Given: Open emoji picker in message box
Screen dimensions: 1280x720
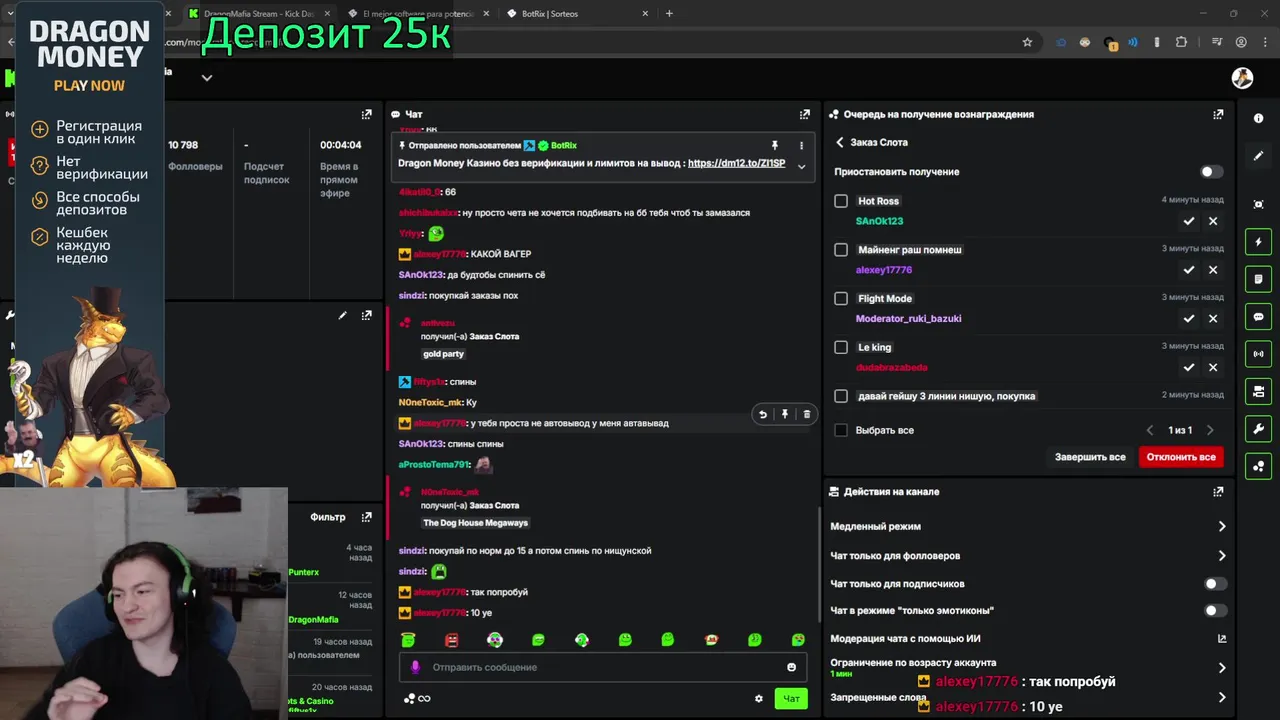Looking at the screenshot, I should pos(791,667).
